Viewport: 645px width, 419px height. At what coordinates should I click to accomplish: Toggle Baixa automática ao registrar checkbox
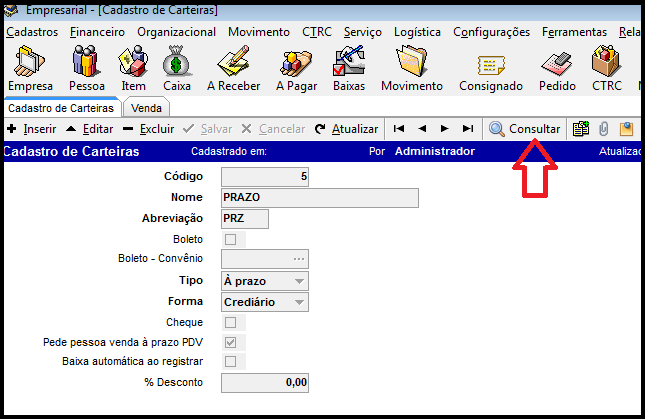coord(231,361)
